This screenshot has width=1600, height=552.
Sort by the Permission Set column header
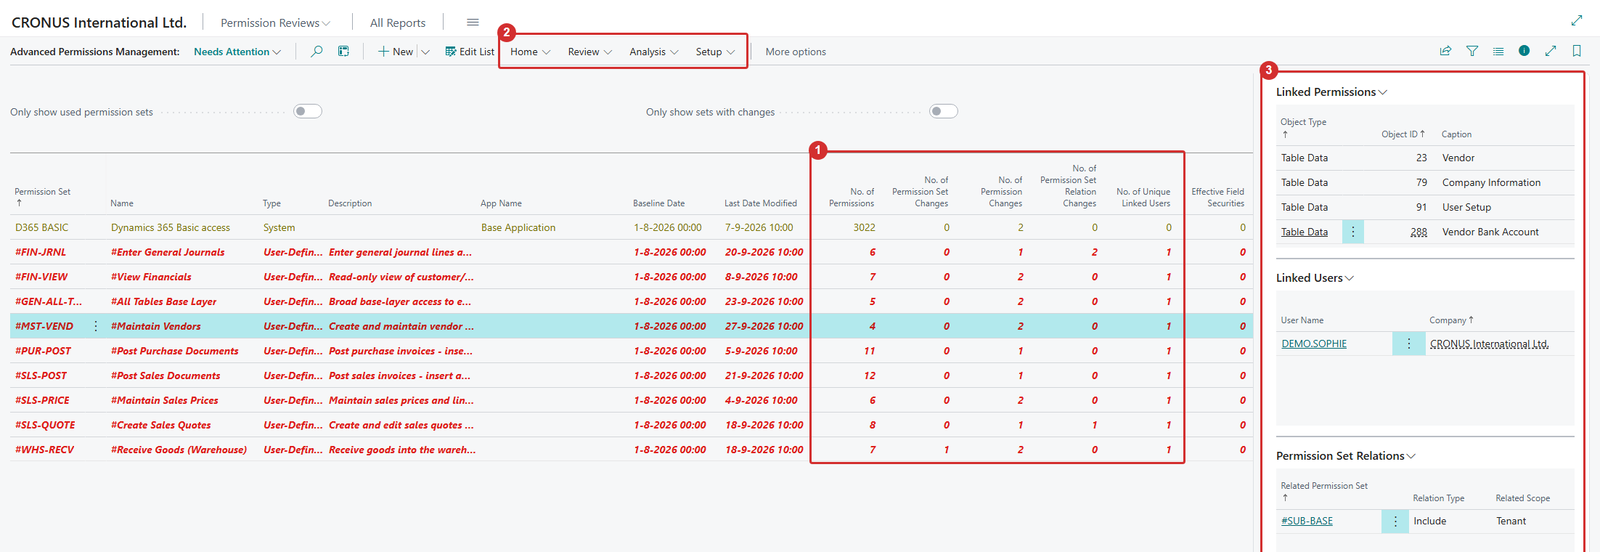tap(42, 196)
